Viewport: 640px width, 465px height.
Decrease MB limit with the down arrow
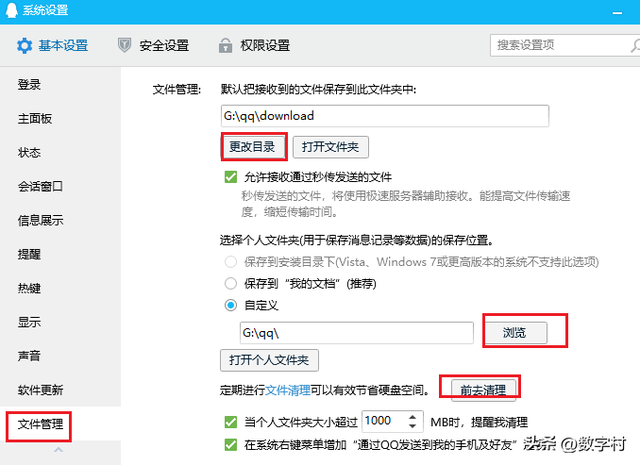(x=413, y=426)
